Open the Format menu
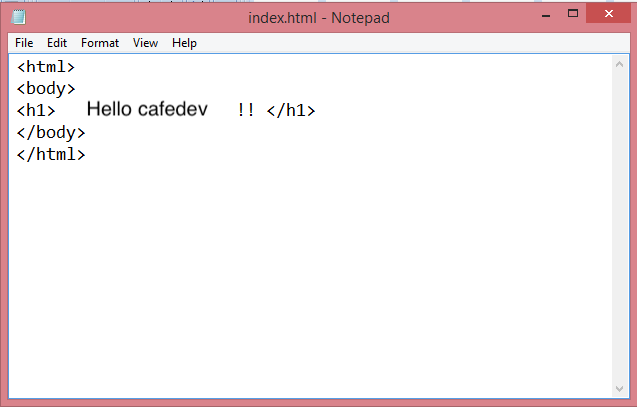637x407 pixels. pyautogui.click(x=100, y=43)
